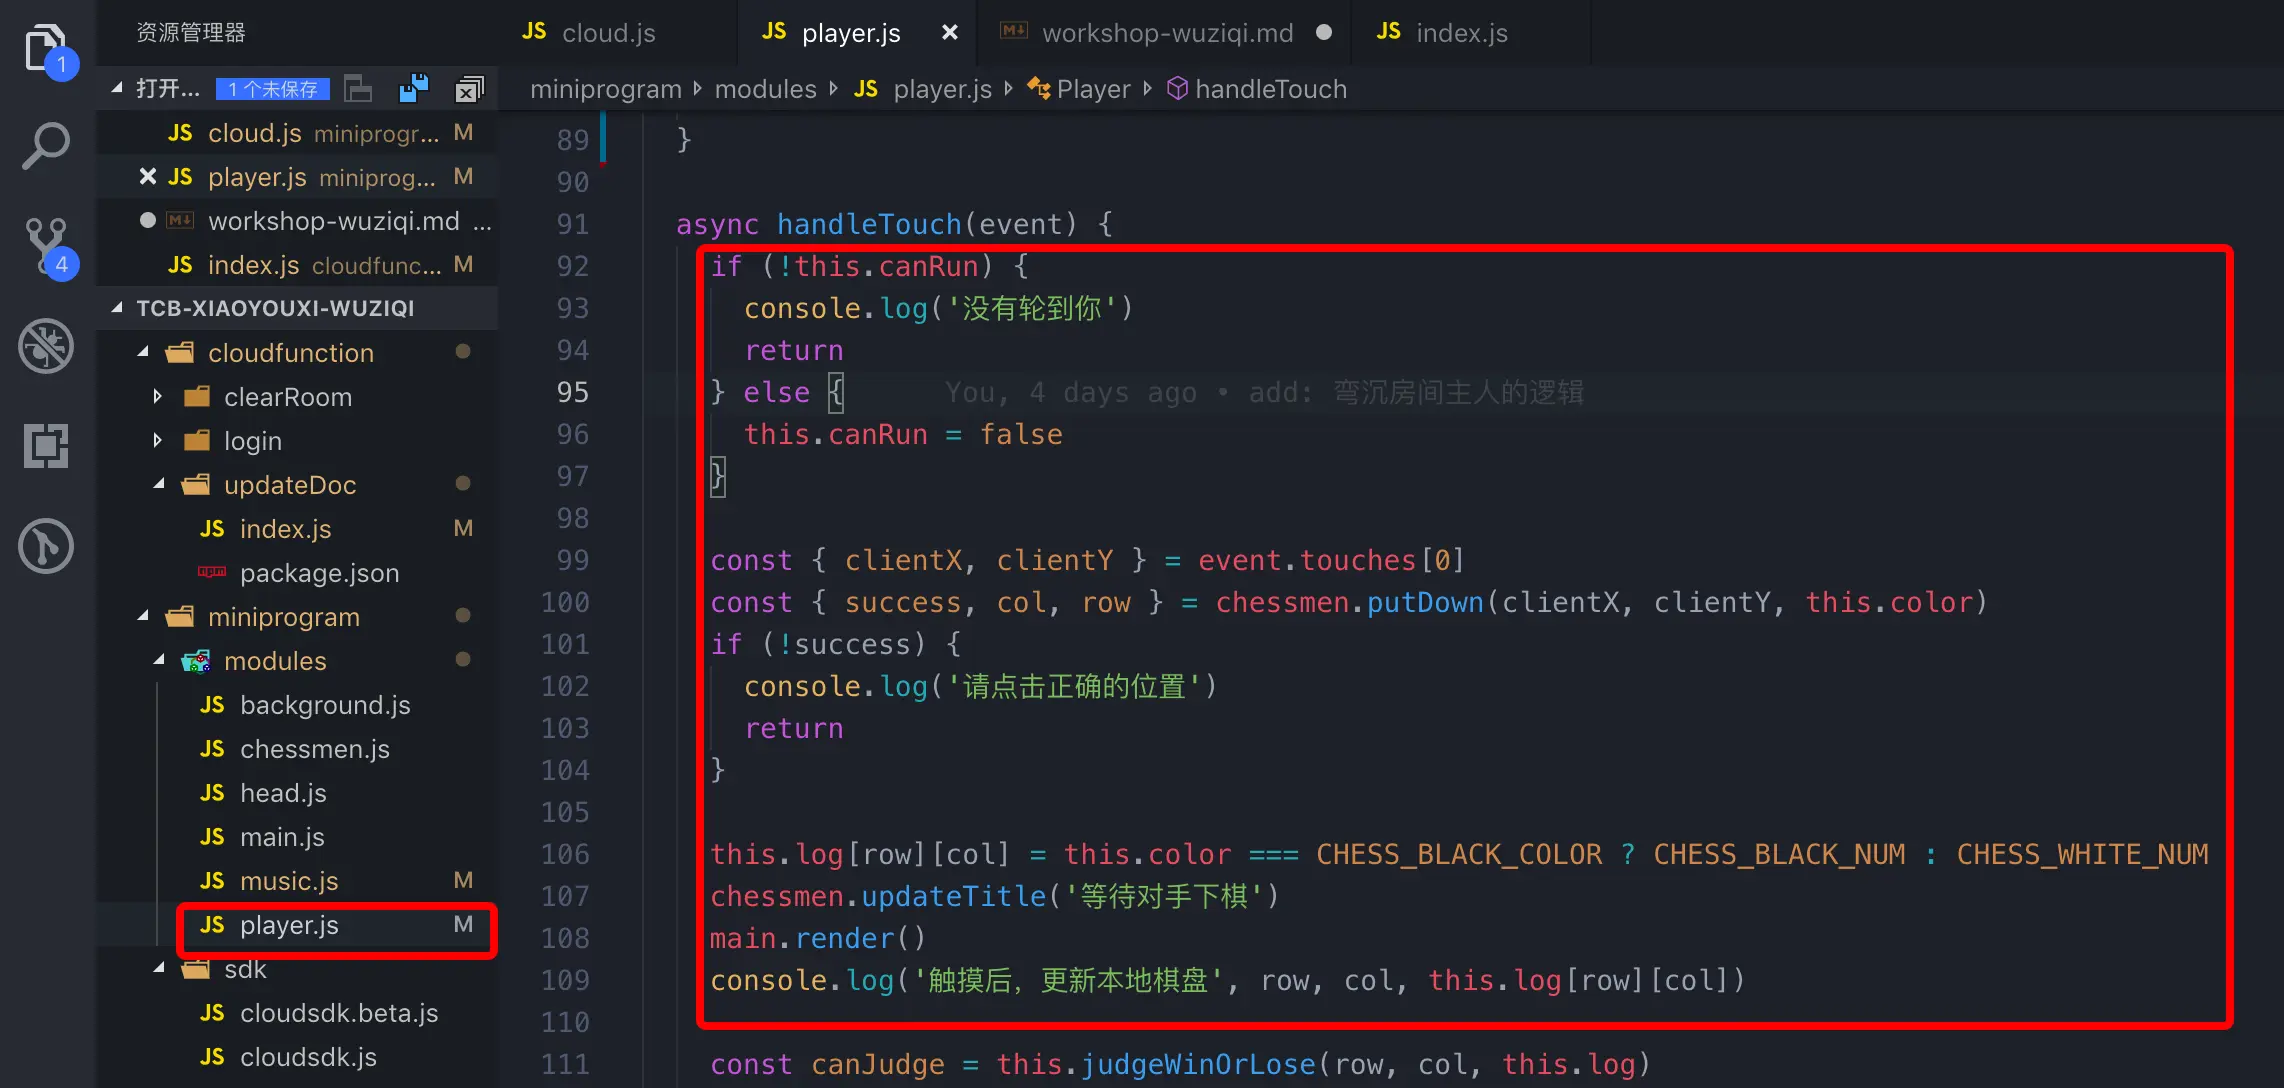This screenshot has width=2284, height=1088.
Task: Open chessmen.js in the file tree
Action: click(x=314, y=749)
